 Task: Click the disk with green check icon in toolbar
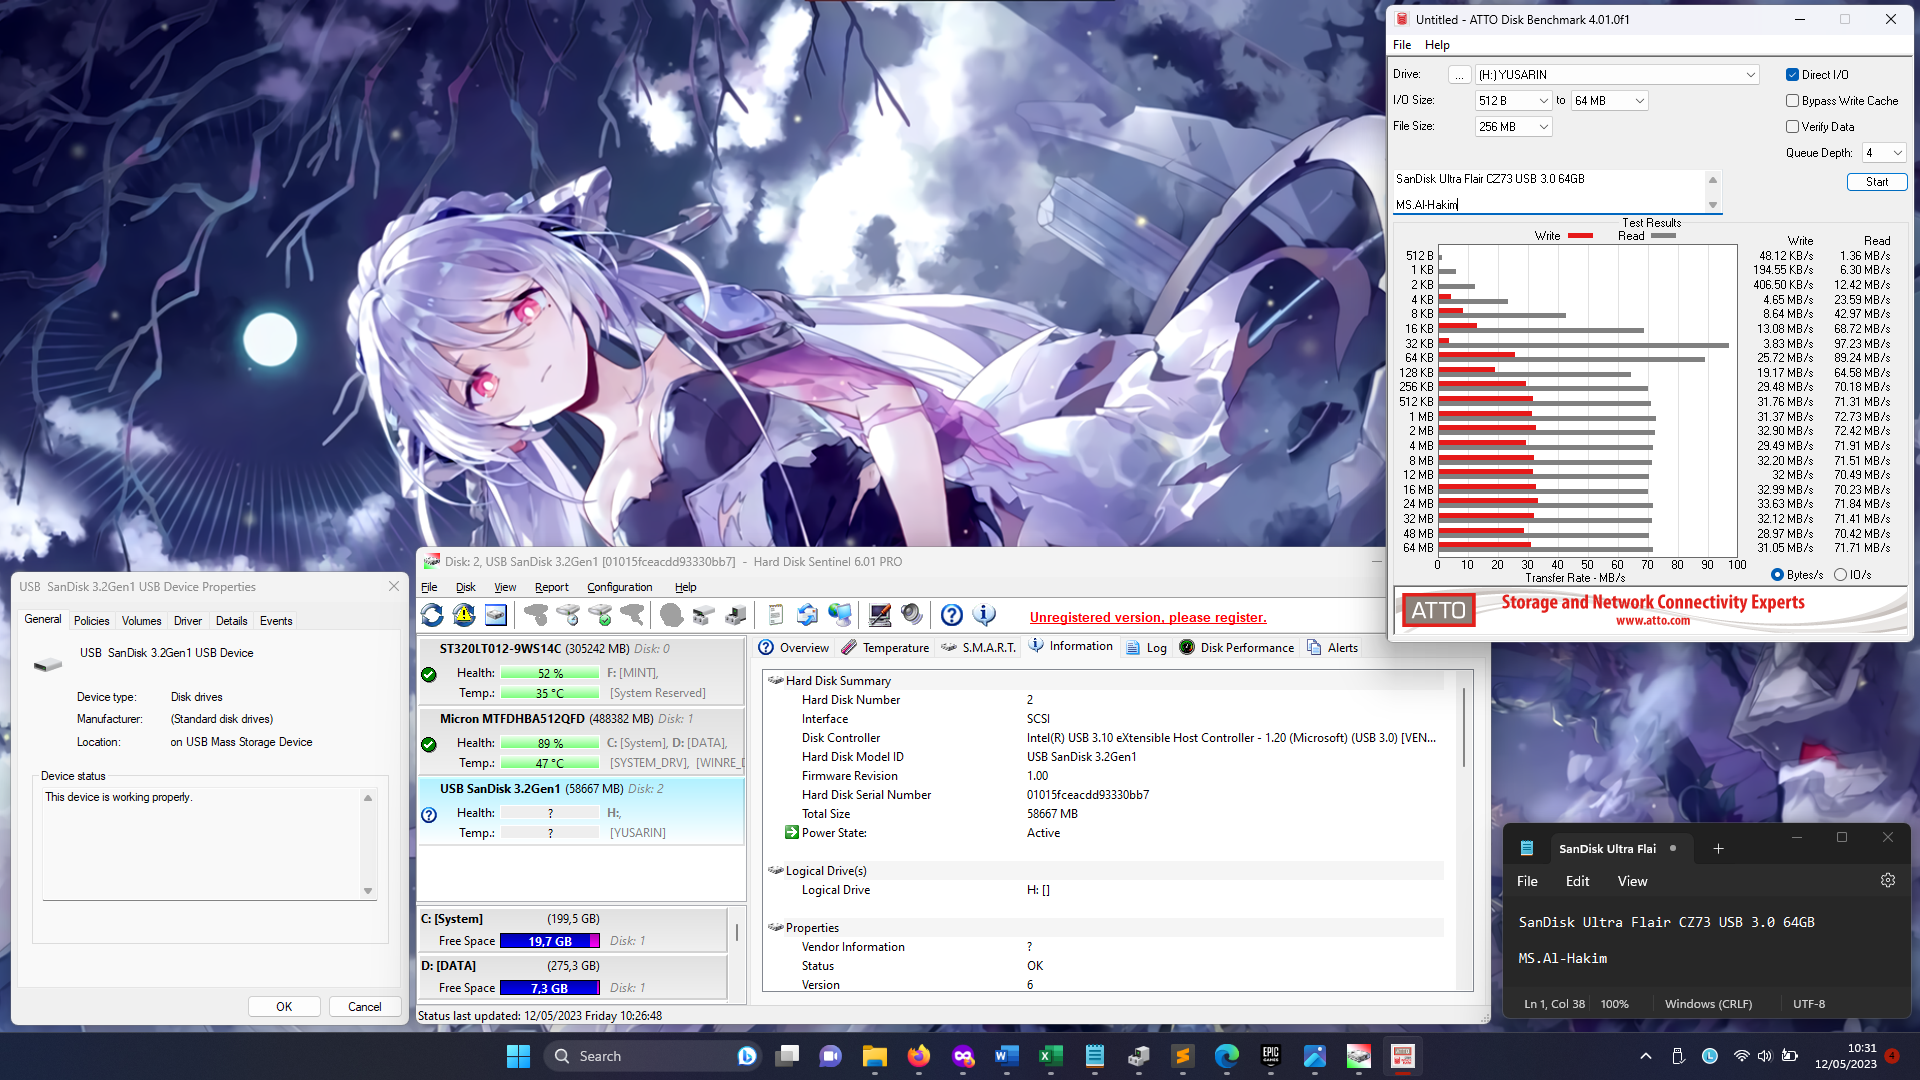coord(600,616)
